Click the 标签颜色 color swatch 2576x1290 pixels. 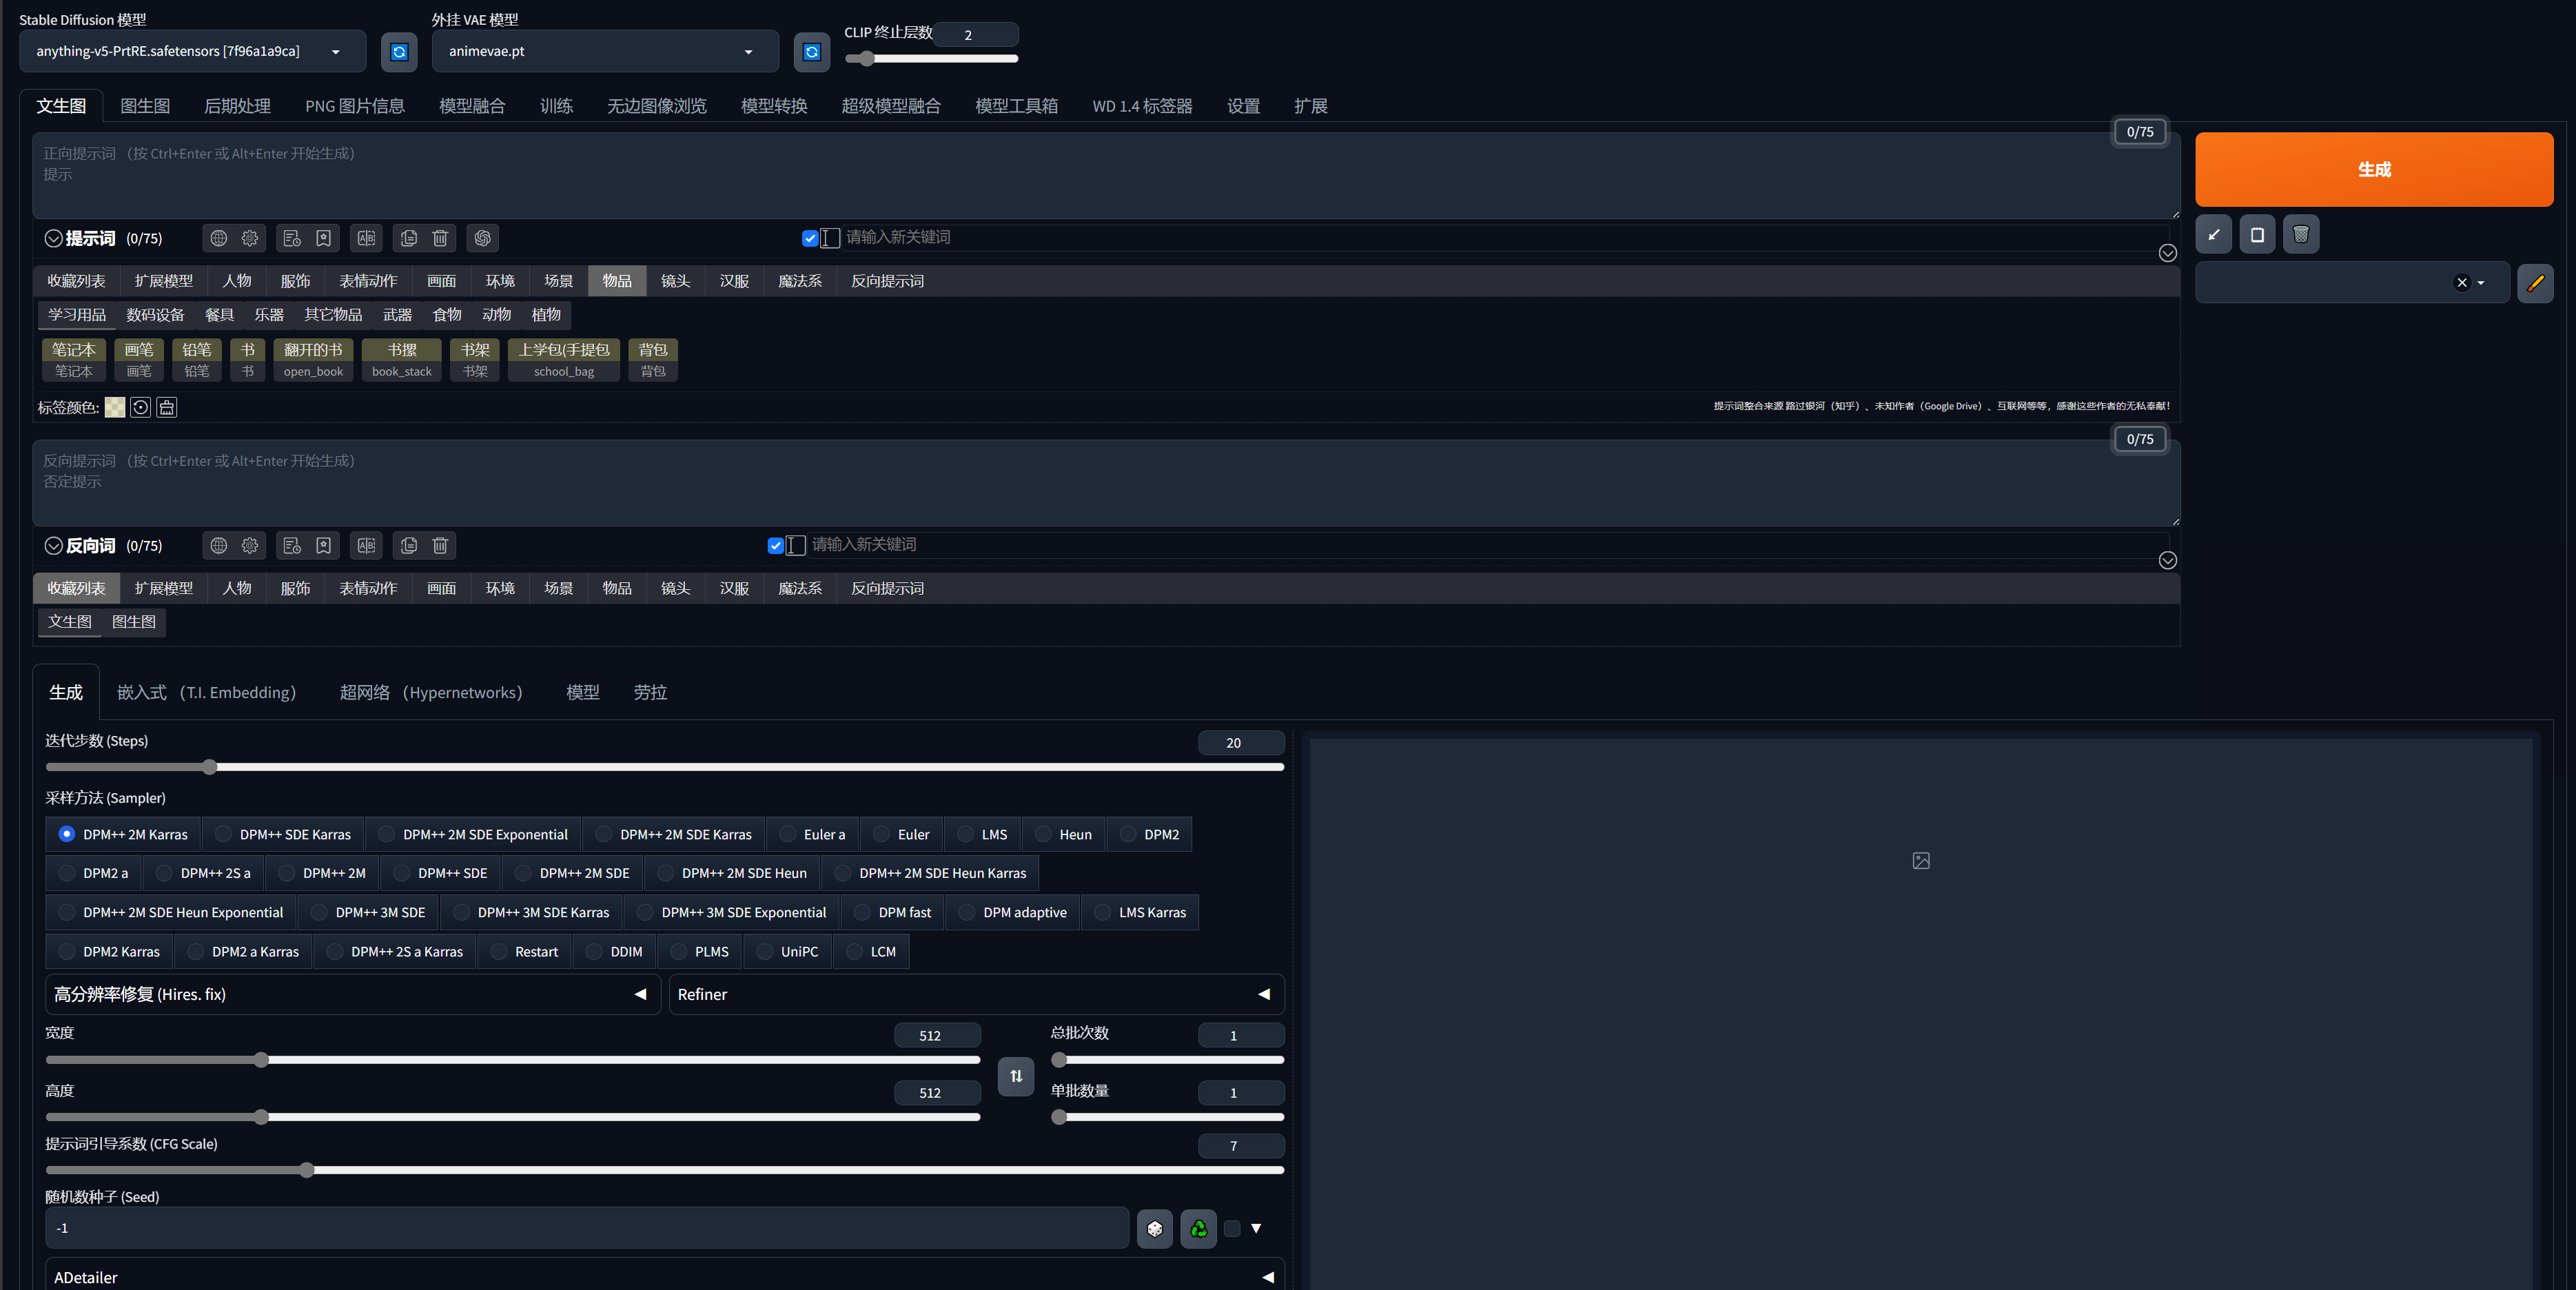[x=115, y=407]
